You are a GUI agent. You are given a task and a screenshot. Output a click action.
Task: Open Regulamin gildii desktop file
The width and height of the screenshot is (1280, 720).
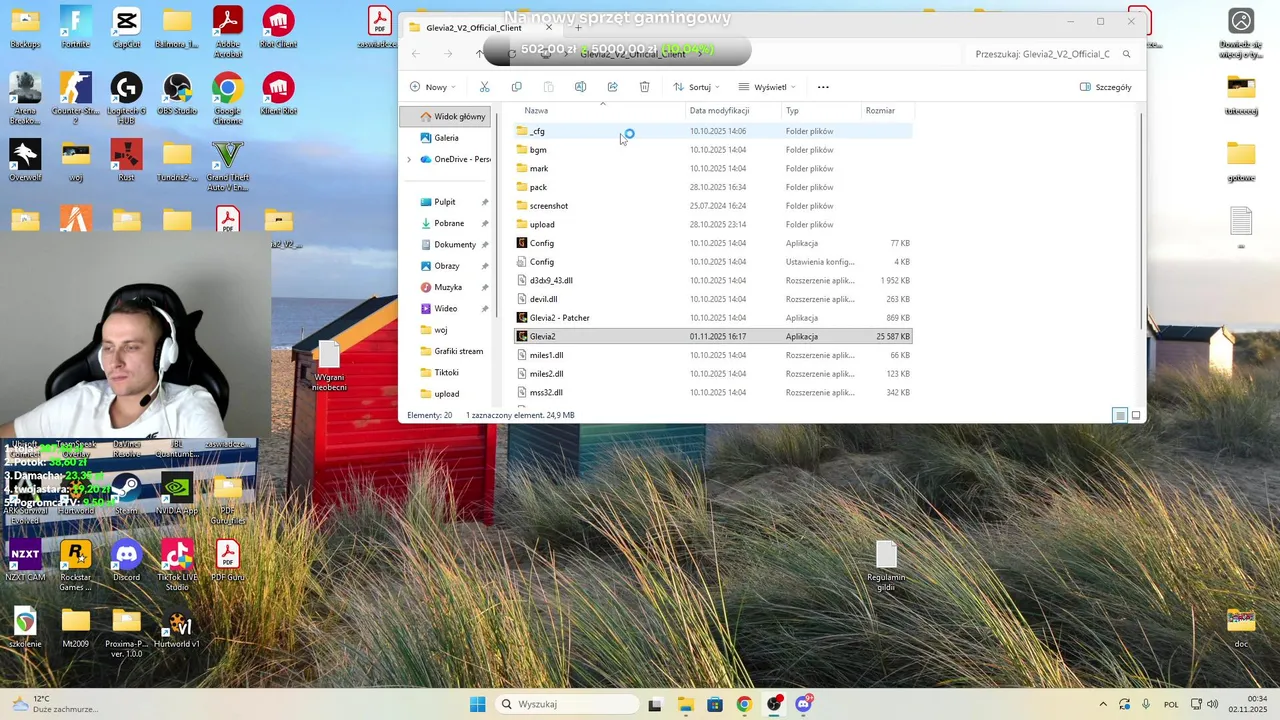point(886,565)
